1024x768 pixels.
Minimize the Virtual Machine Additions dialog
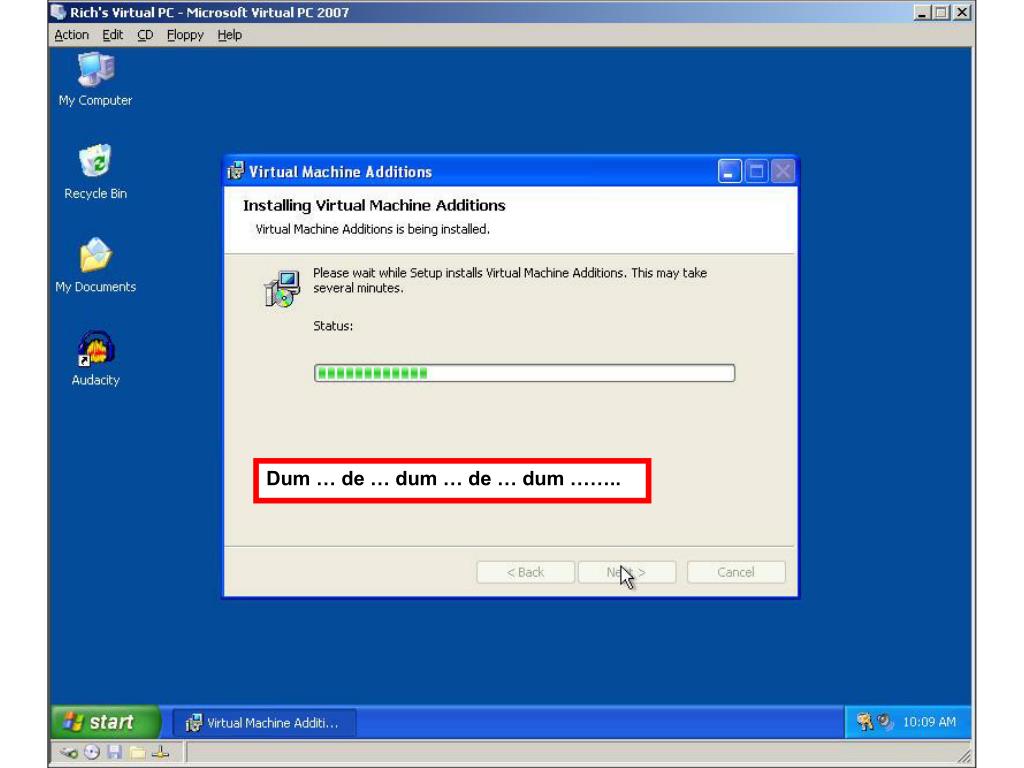[x=729, y=172]
